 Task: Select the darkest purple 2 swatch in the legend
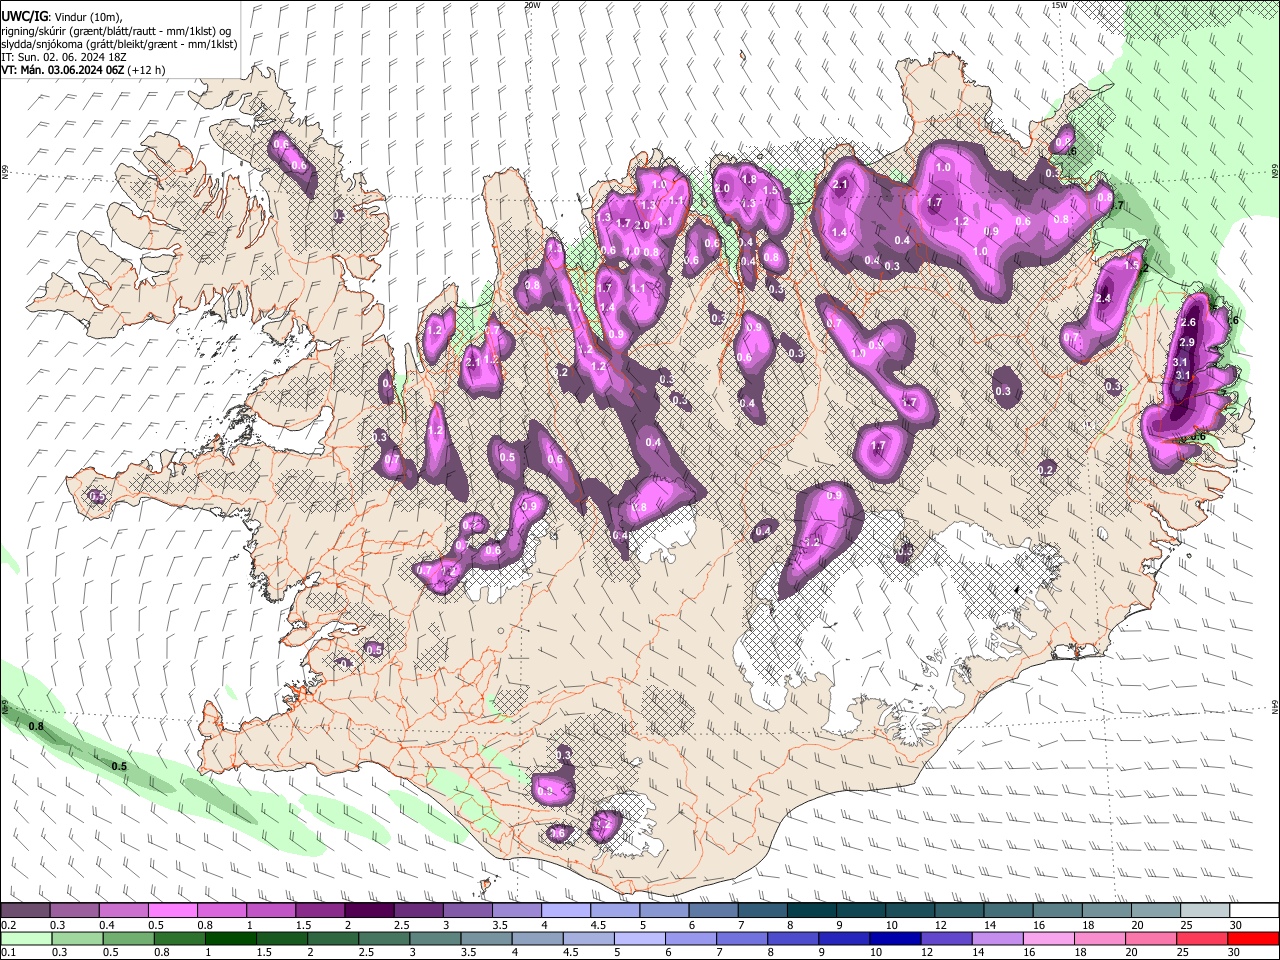pos(369,911)
